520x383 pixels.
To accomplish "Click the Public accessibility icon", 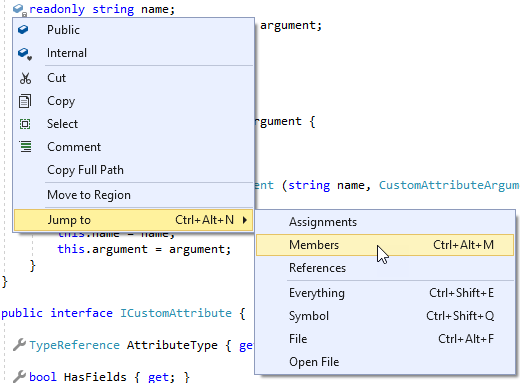I will [x=23, y=30].
